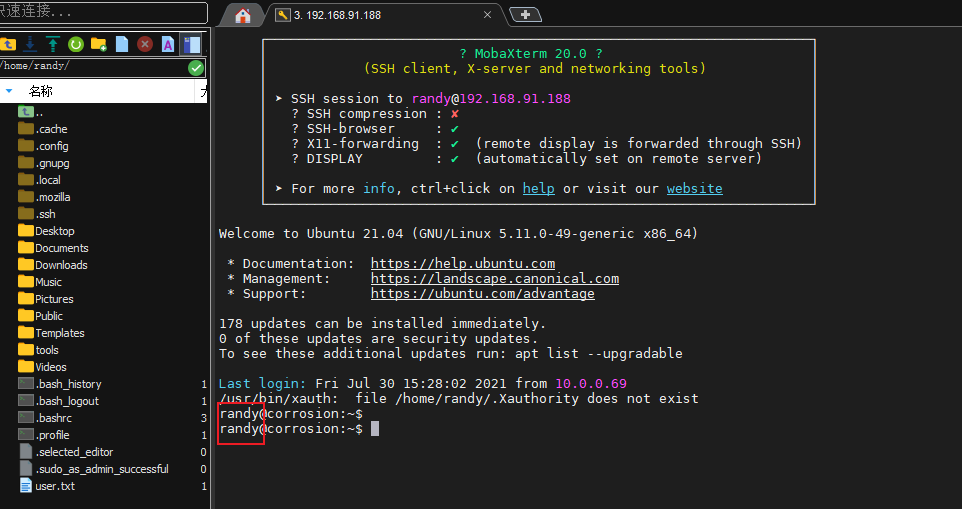Click the terminal cursor at last prompt
The height and width of the screenshot is (509, 962).
(x=375, y=429)
